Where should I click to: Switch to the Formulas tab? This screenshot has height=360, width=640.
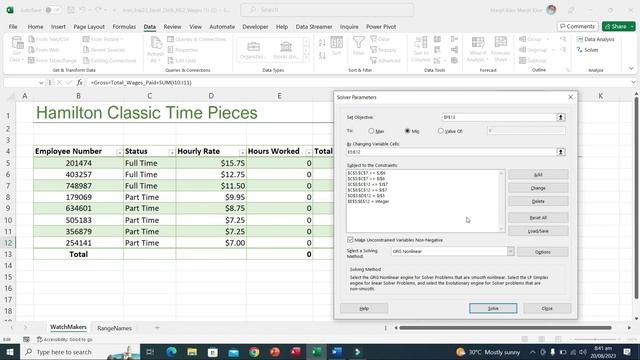pyautogui.click(x=124, y=27)
